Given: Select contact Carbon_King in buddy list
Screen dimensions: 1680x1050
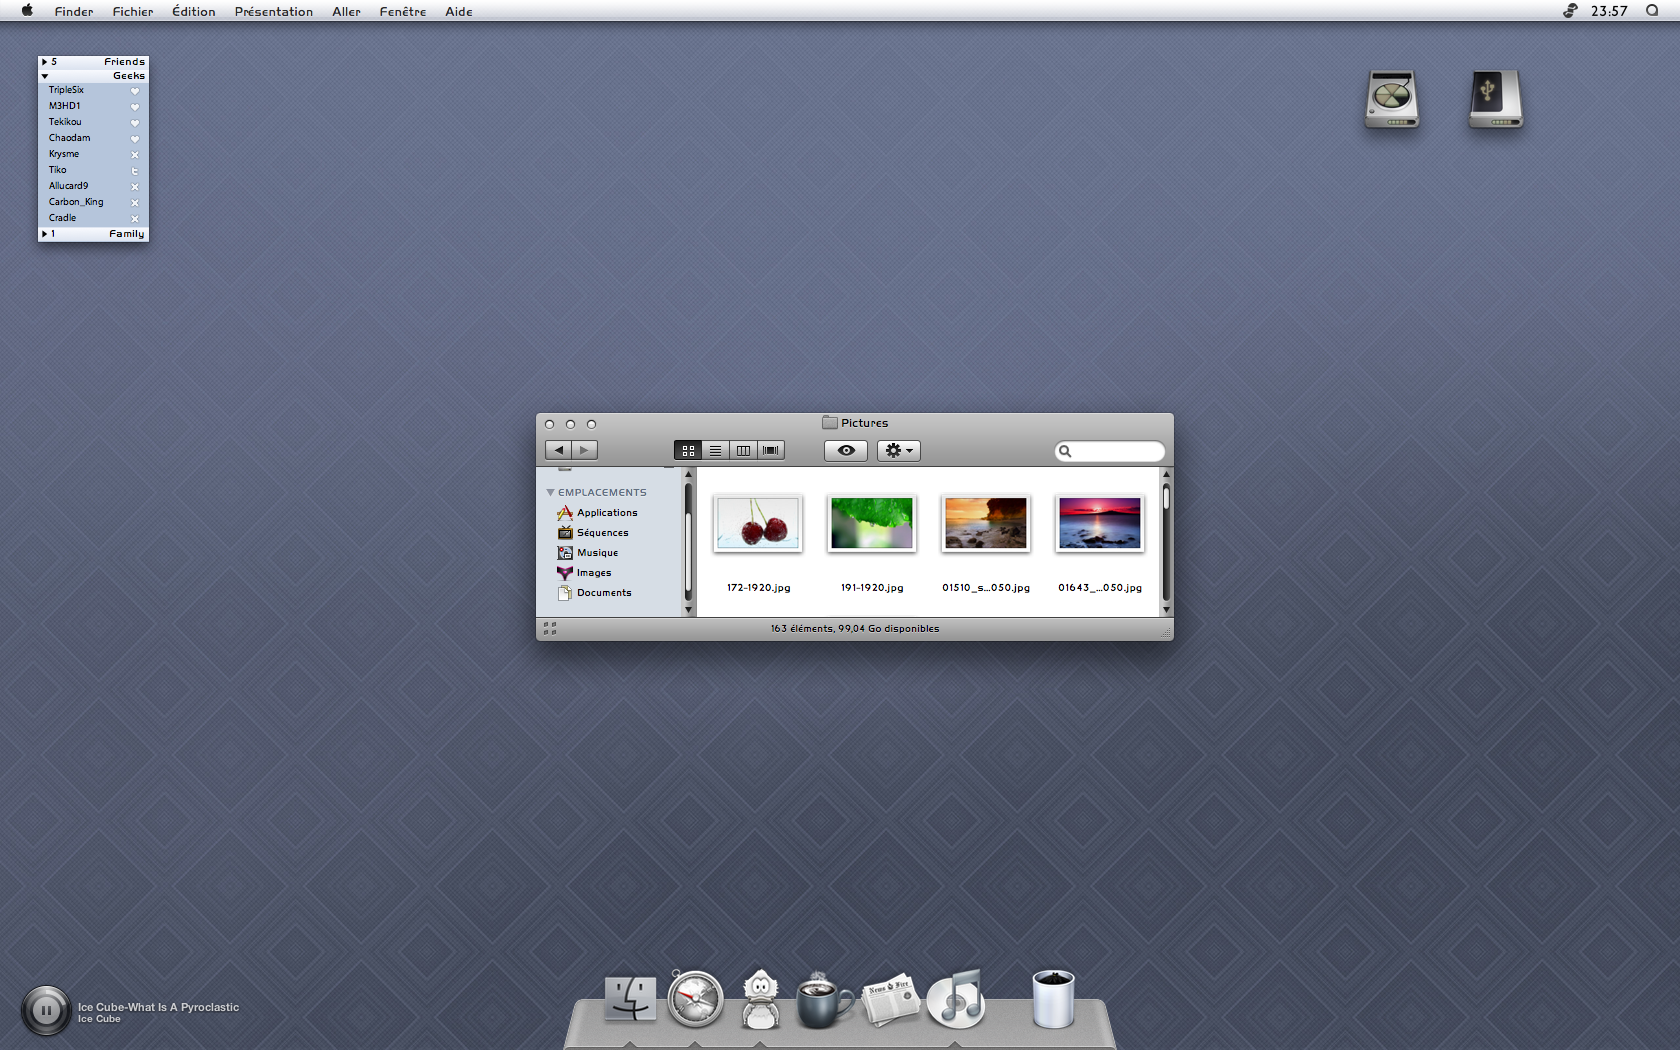Looking at the screenshot, I should [94, 202].
